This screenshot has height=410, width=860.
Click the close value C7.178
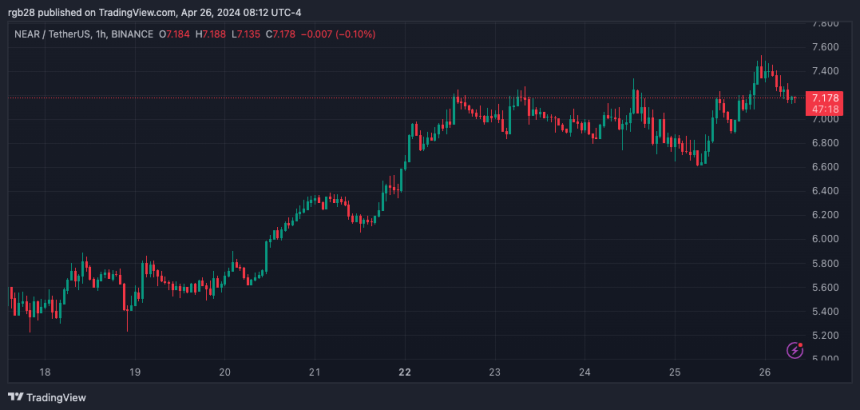coord(281,35)
